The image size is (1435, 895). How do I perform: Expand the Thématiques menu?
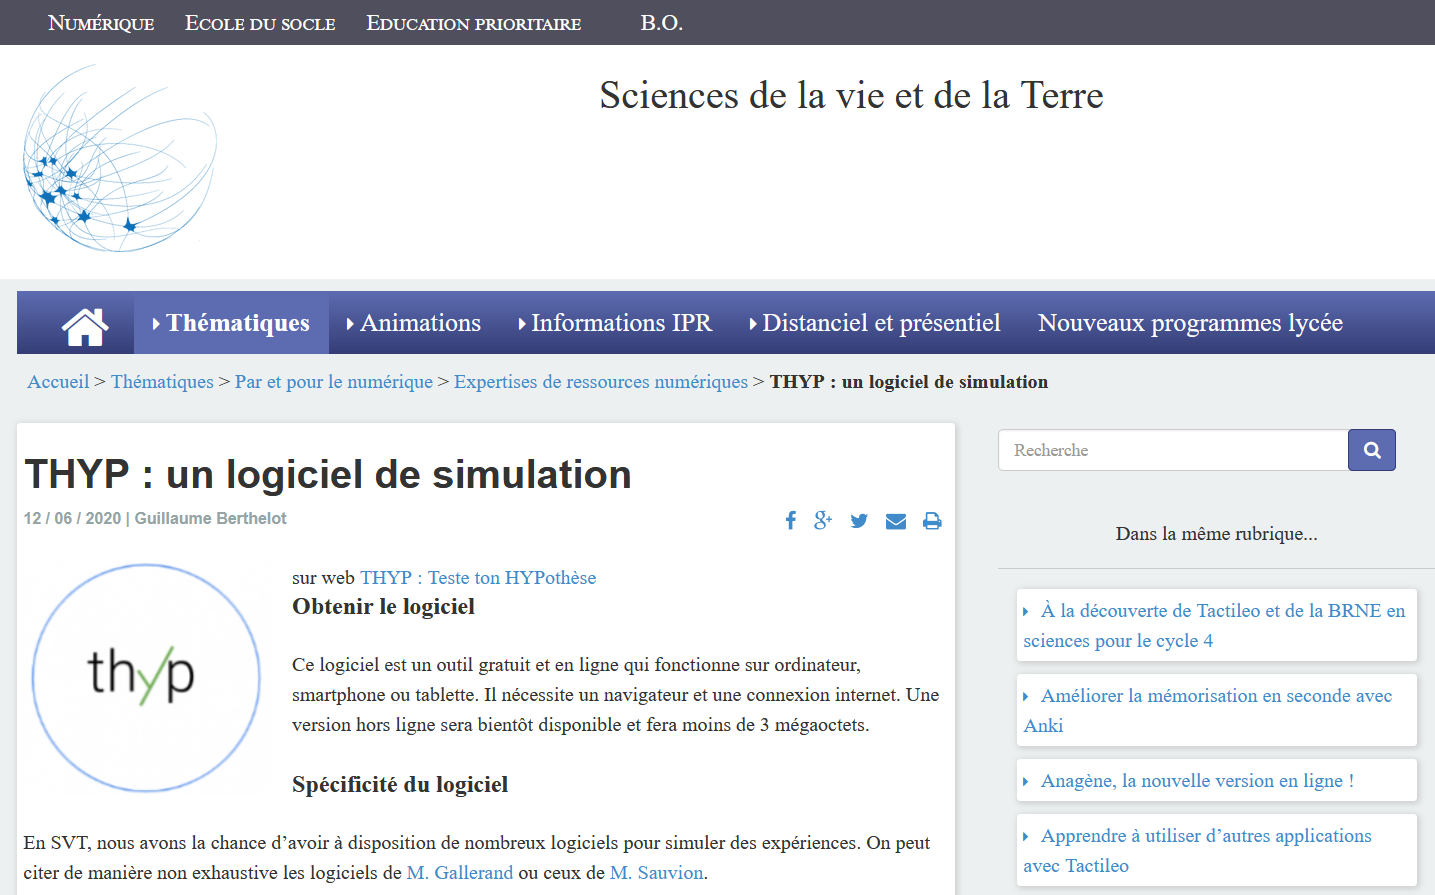click(x=231, y=323)
